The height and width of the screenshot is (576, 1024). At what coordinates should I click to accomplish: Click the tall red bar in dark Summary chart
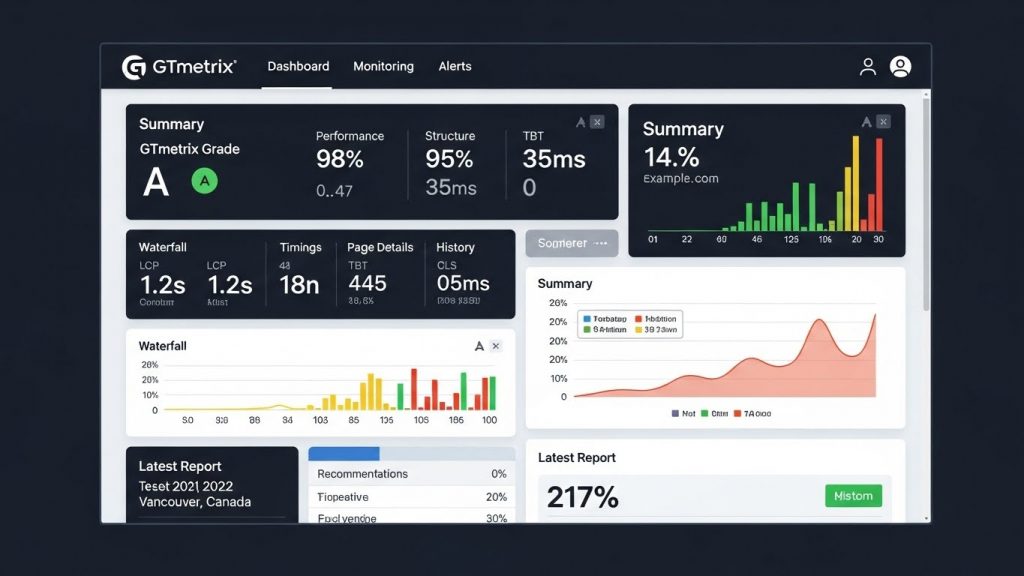coord(879,184)
